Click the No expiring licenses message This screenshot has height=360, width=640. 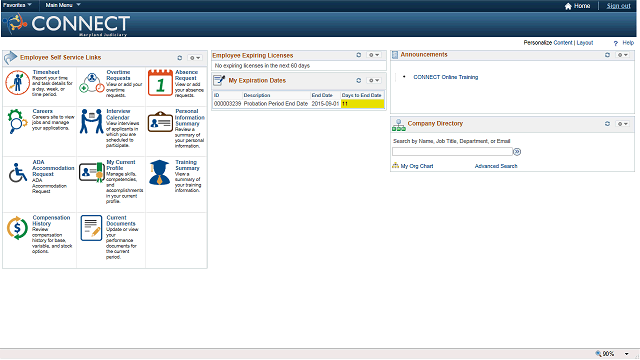coord(262,66)
